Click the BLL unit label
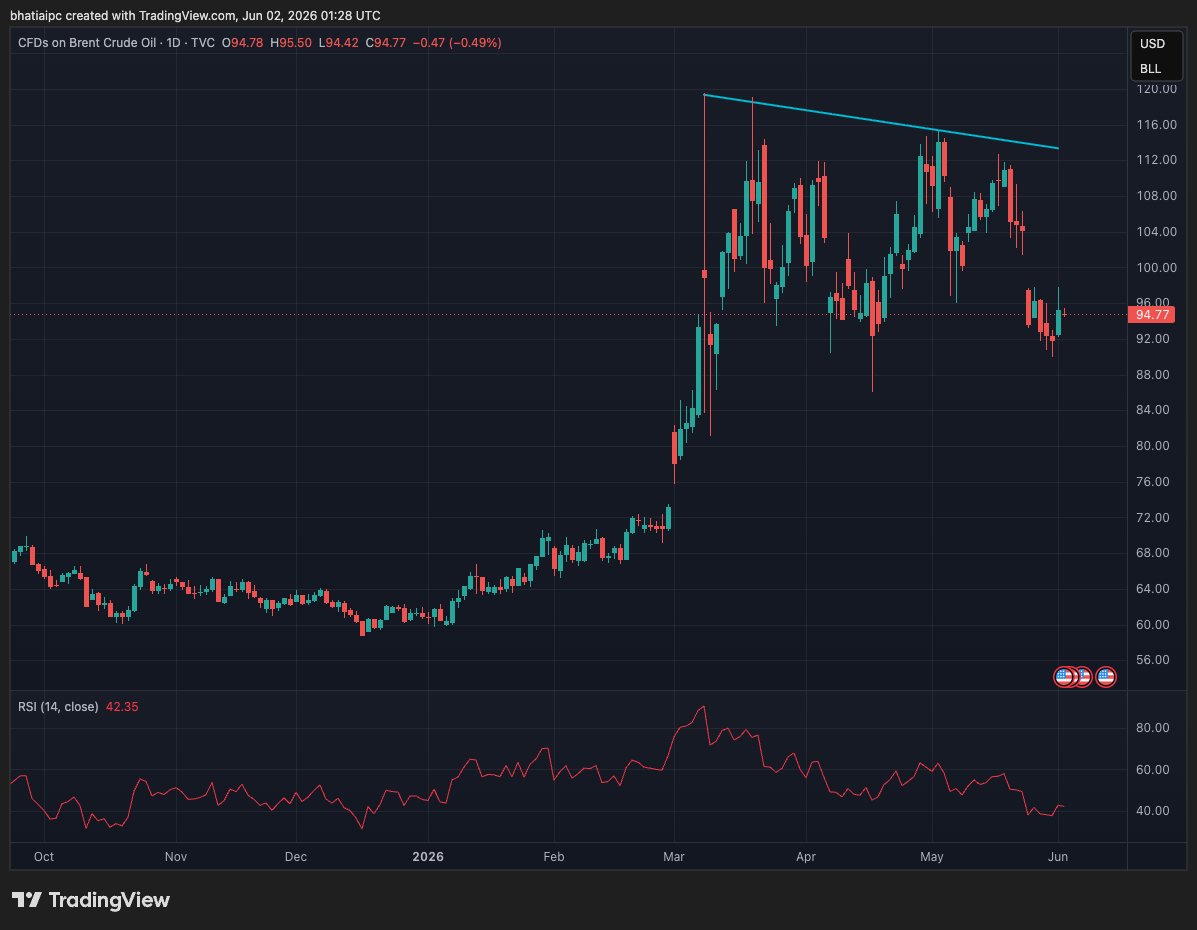Image resolution: width=1197 pixels, height=930 pixels. tap(1150, 69)
